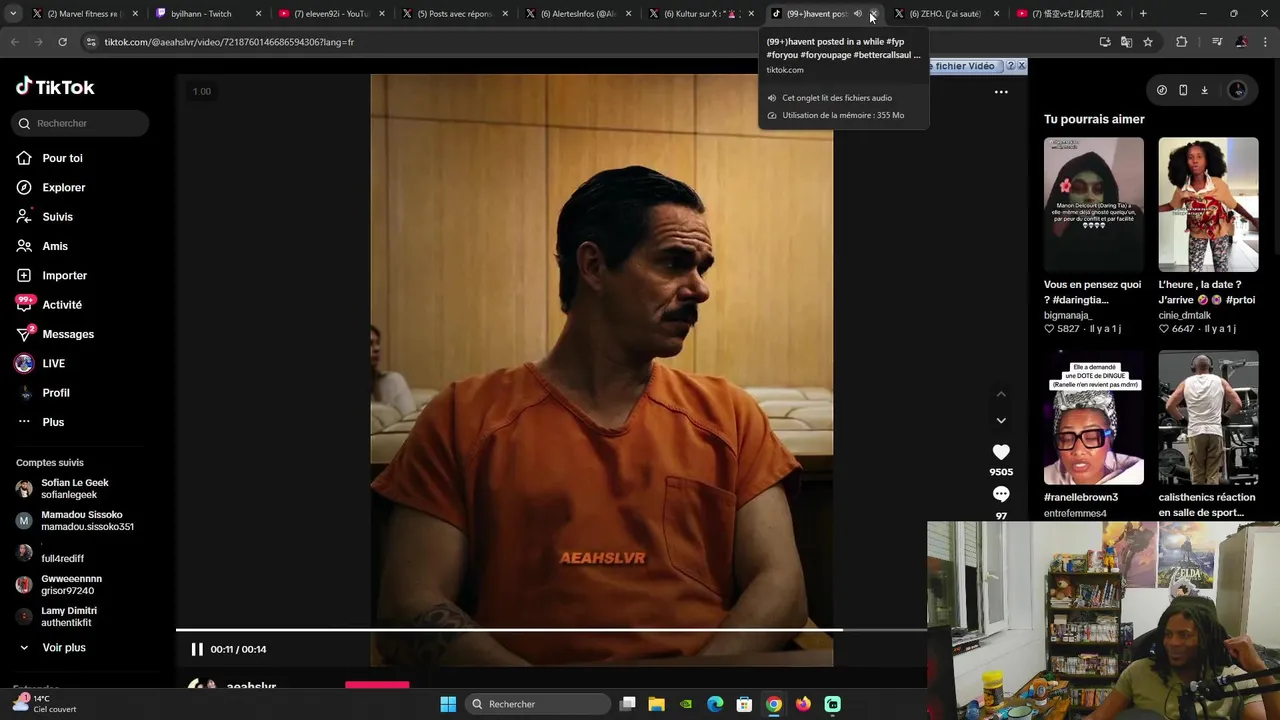The image size is (1280, 720).
Task: Open the three-dot video options menu
Action: tap(1001, 92)
